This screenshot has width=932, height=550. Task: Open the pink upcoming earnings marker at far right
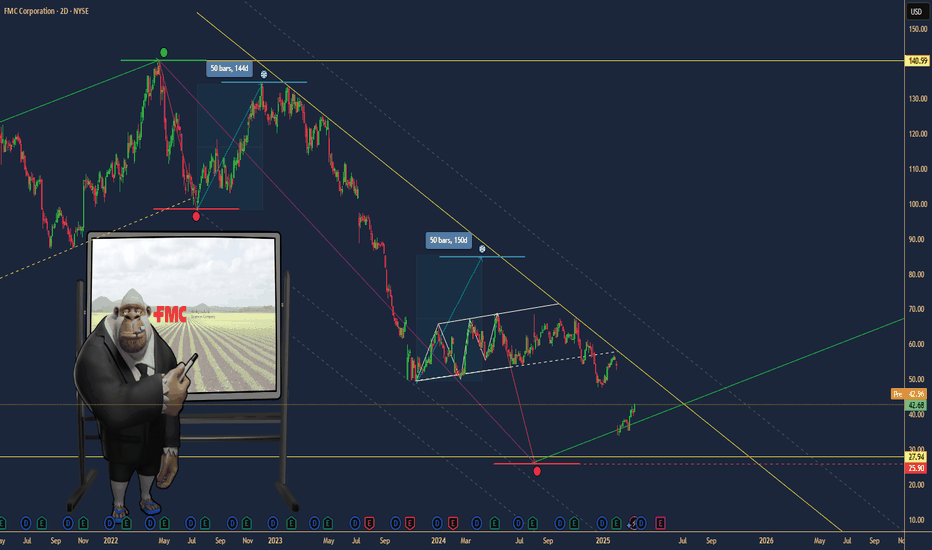point(660,523)
